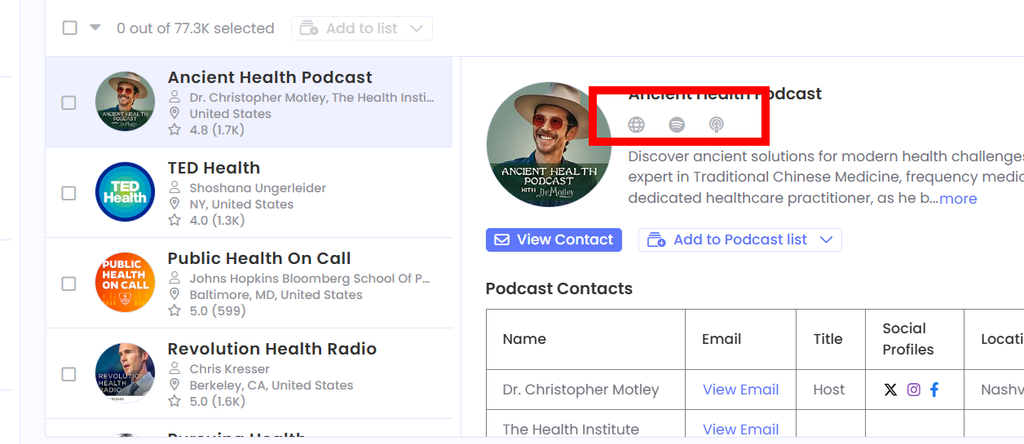Click the '4.0 (1.3K)' rating text

tap(217, 220)
